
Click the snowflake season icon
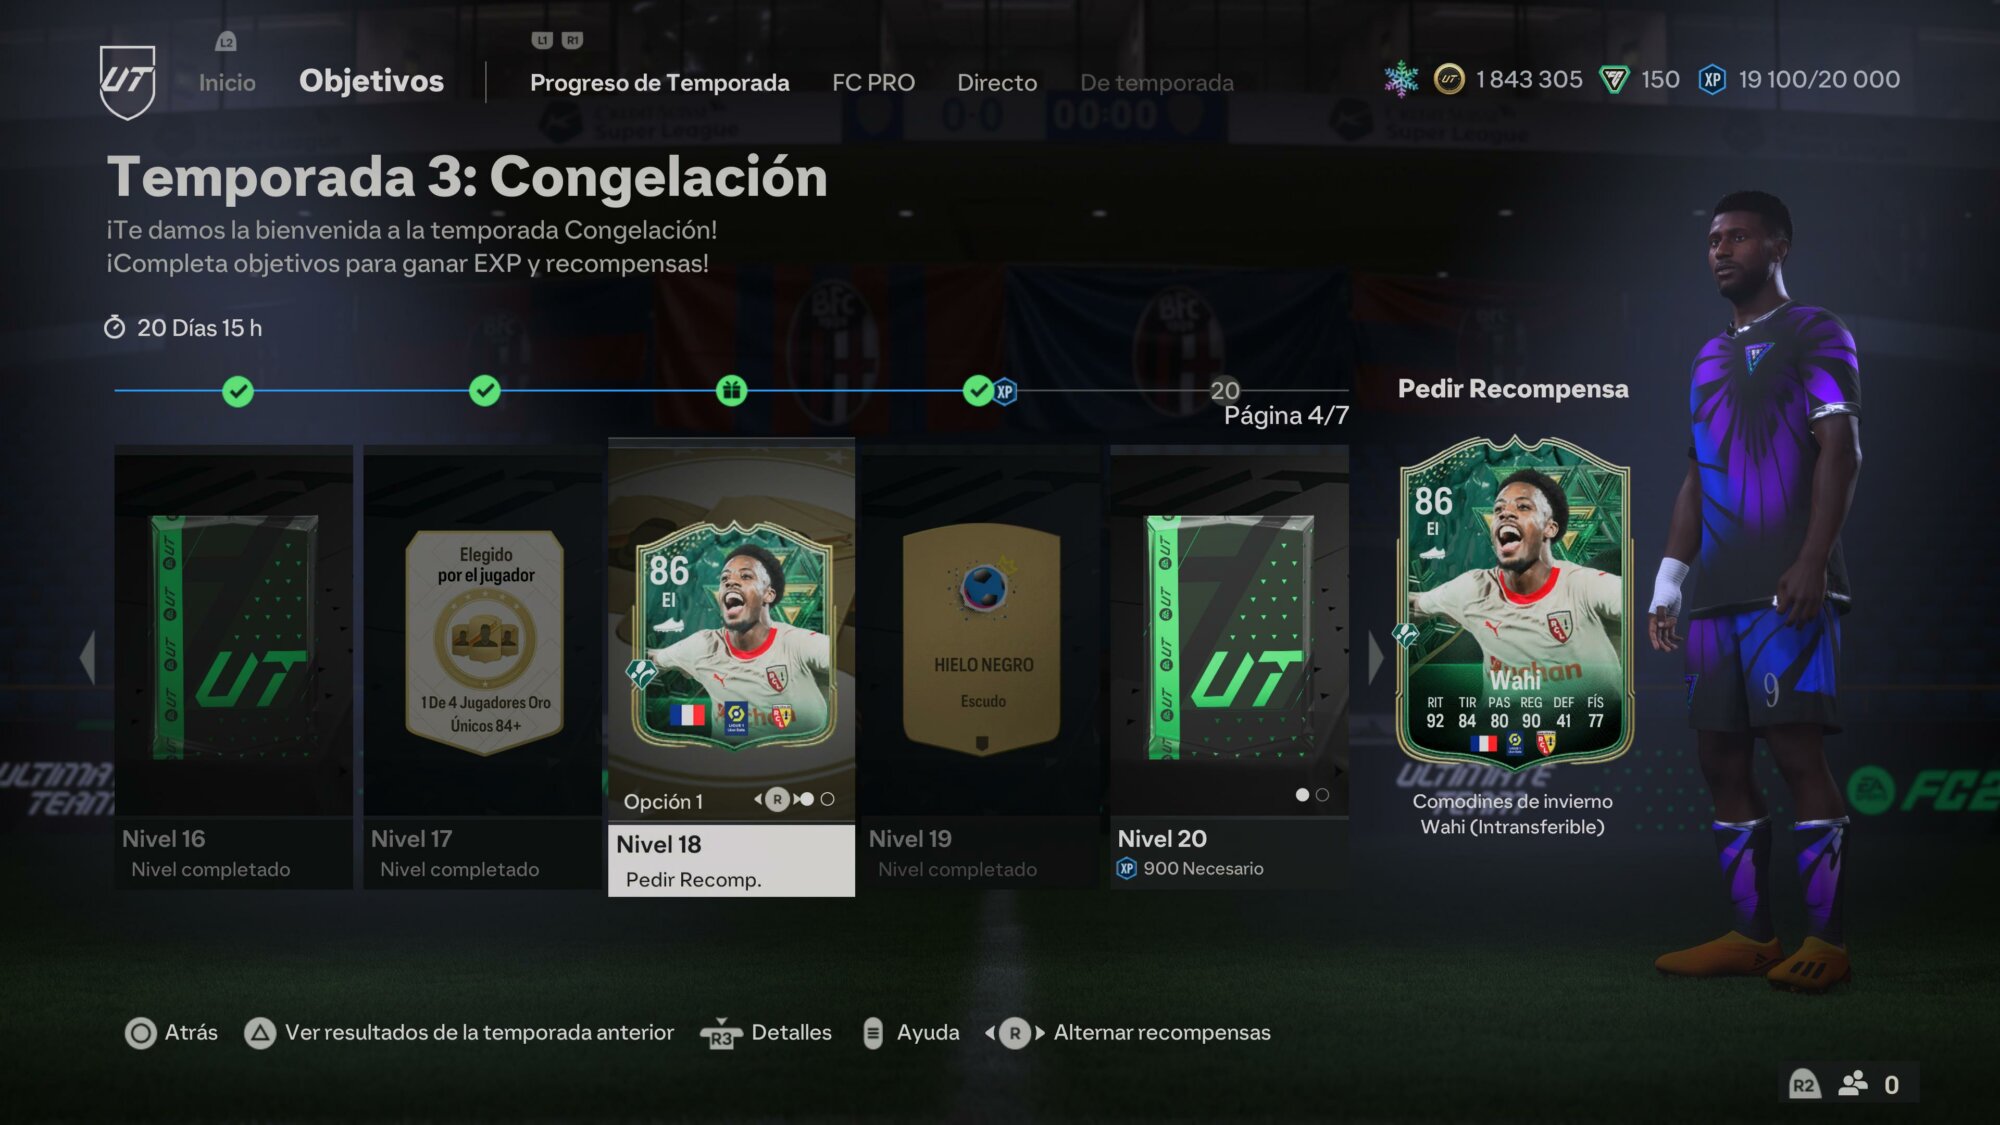click(x=1401, y=79)
